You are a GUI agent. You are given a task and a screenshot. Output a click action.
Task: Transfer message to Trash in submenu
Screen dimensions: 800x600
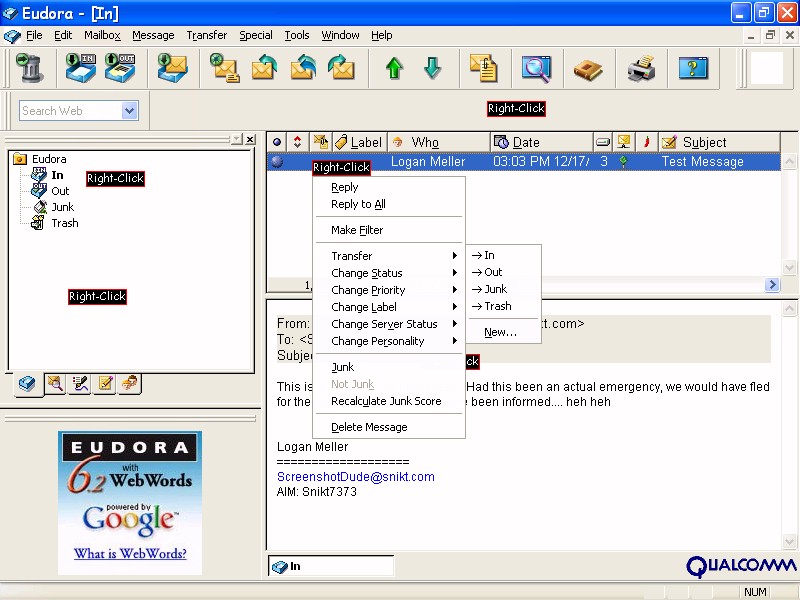(x=504, y=306)
